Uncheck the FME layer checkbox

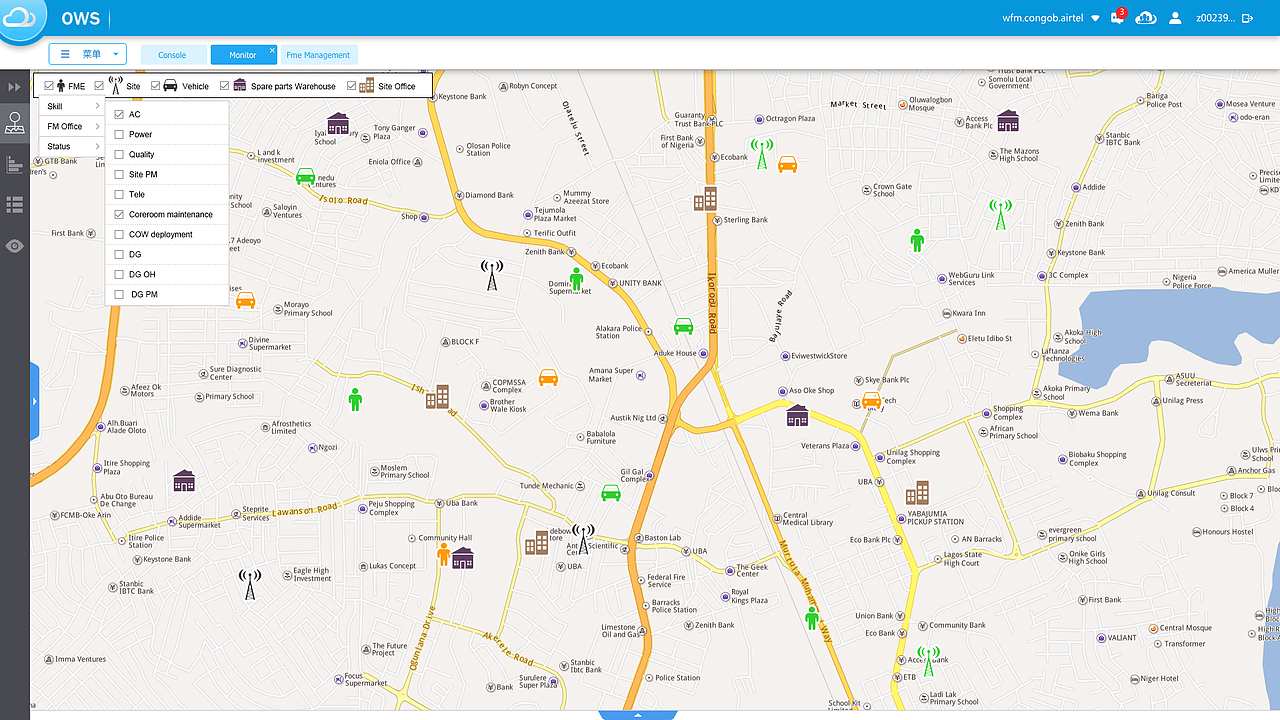[49, 86]
